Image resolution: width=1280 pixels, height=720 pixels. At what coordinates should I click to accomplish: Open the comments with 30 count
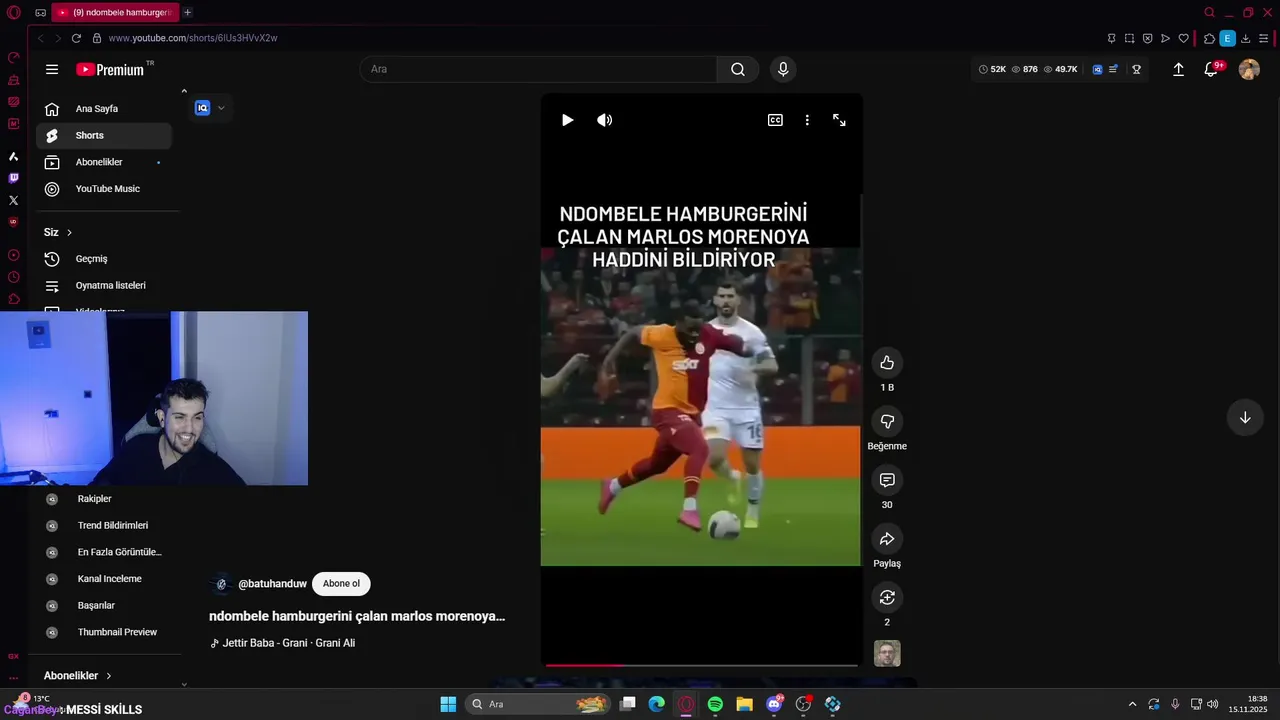pyautogui.click(x=887, y=480)
